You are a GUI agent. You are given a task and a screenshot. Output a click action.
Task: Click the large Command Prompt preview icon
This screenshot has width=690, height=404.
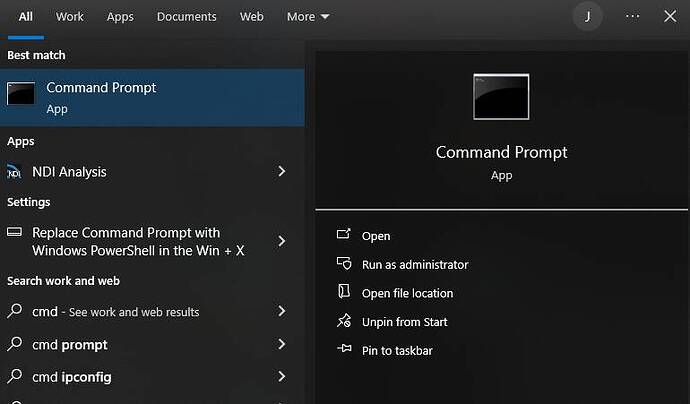(x=501, y=97)
